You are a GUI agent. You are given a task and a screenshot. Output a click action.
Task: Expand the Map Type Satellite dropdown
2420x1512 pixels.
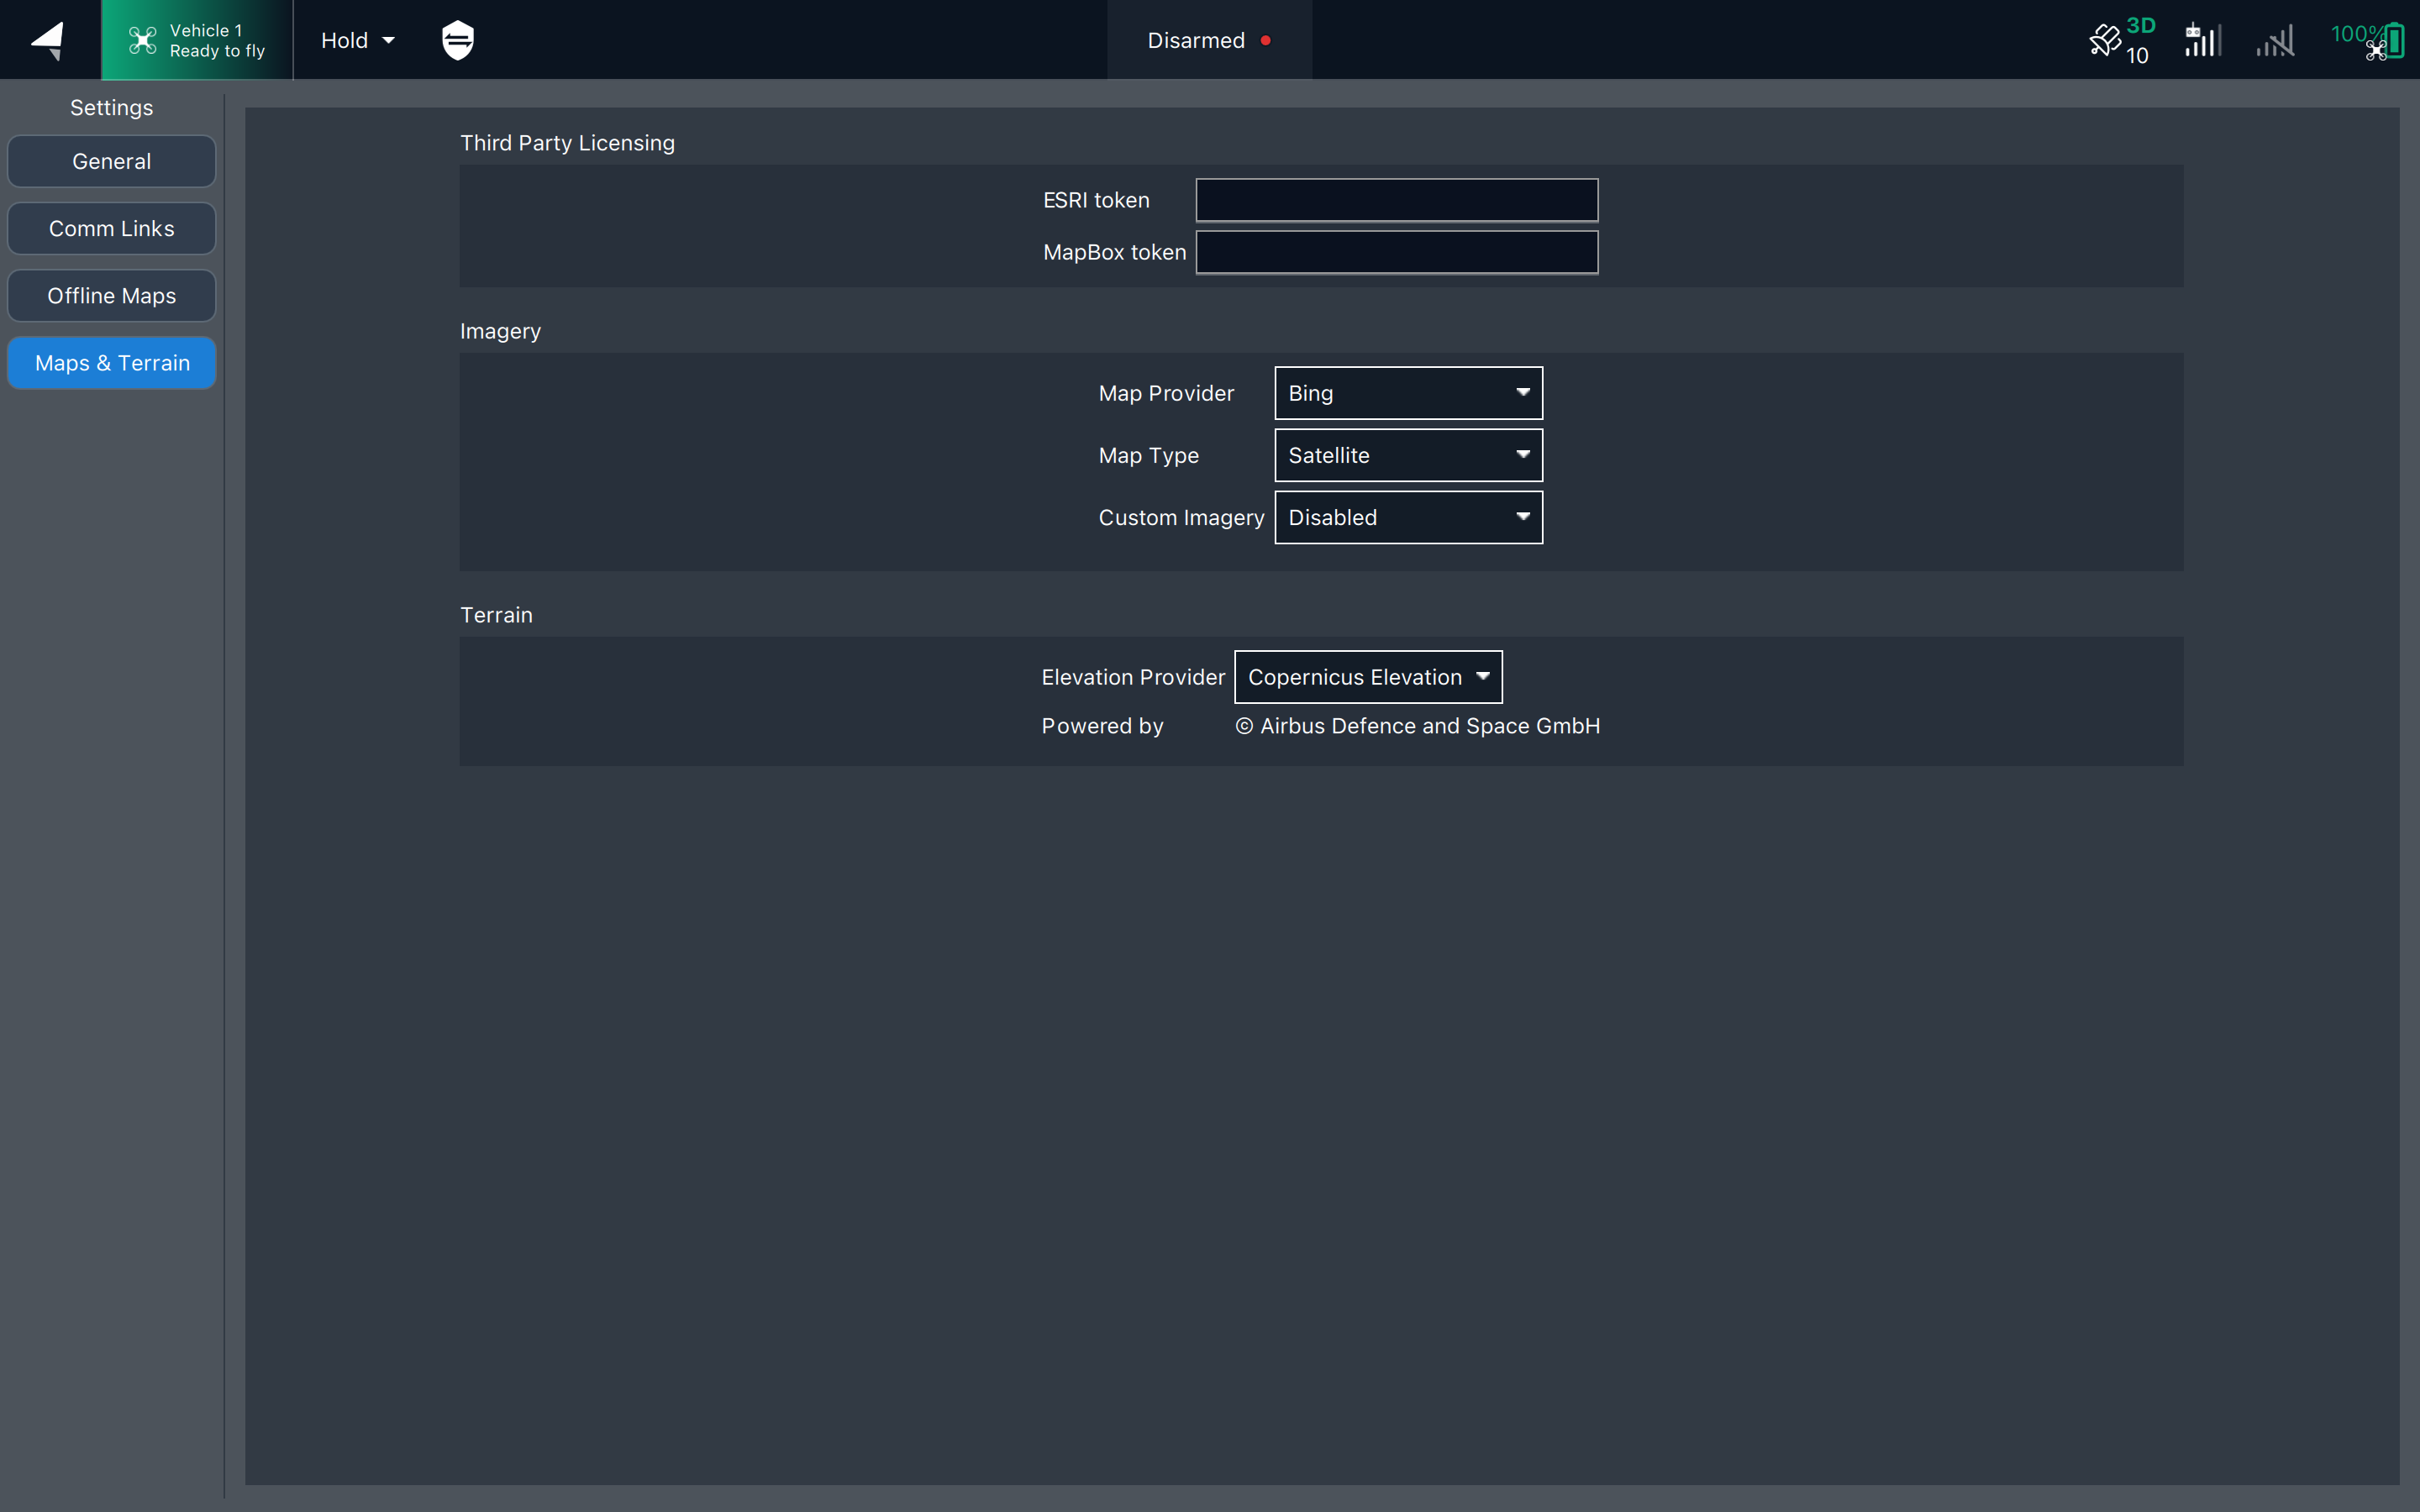[1408, 455]
